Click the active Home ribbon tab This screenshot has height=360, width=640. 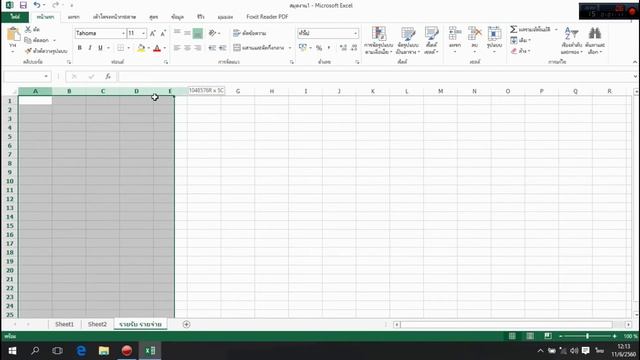point(45,17)
